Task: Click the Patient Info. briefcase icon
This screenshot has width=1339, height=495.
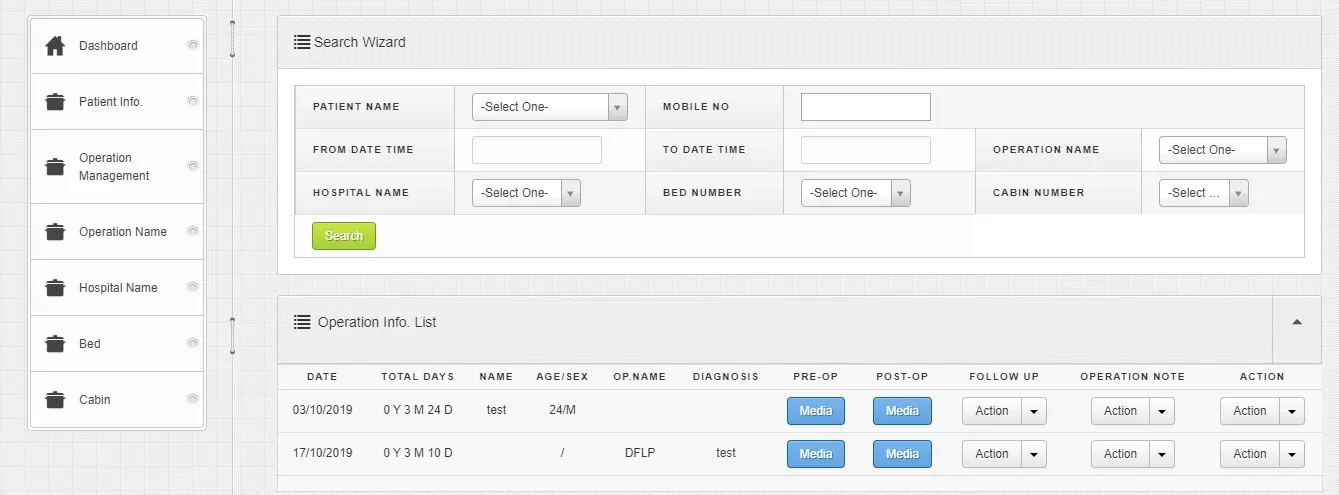Action: coord(56,102)
